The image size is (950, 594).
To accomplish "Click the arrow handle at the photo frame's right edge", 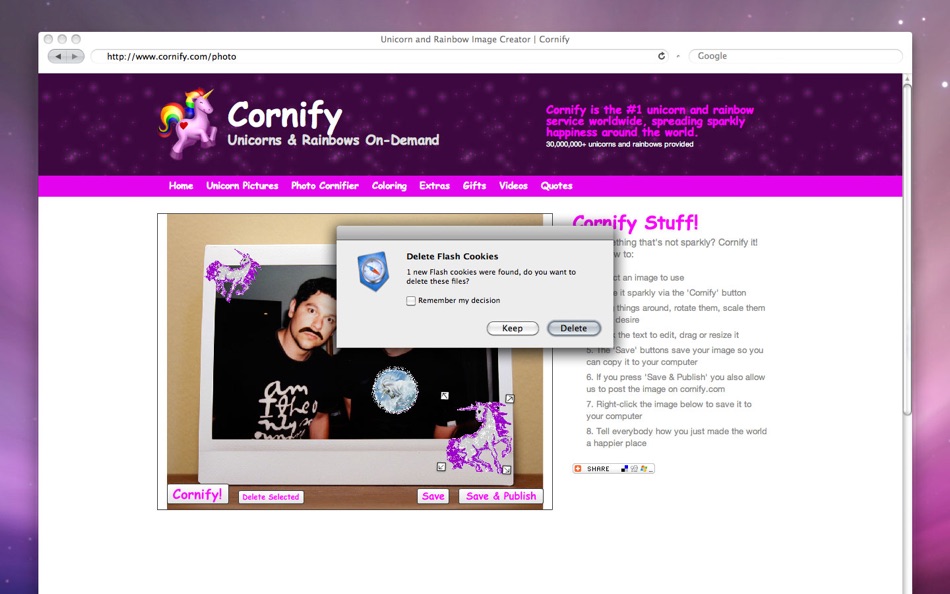I will [510, 398].
